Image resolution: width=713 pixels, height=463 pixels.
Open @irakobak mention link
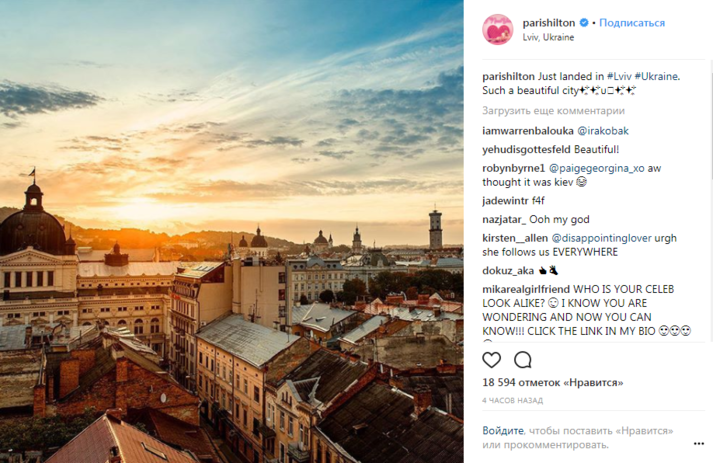click(603, 131)
